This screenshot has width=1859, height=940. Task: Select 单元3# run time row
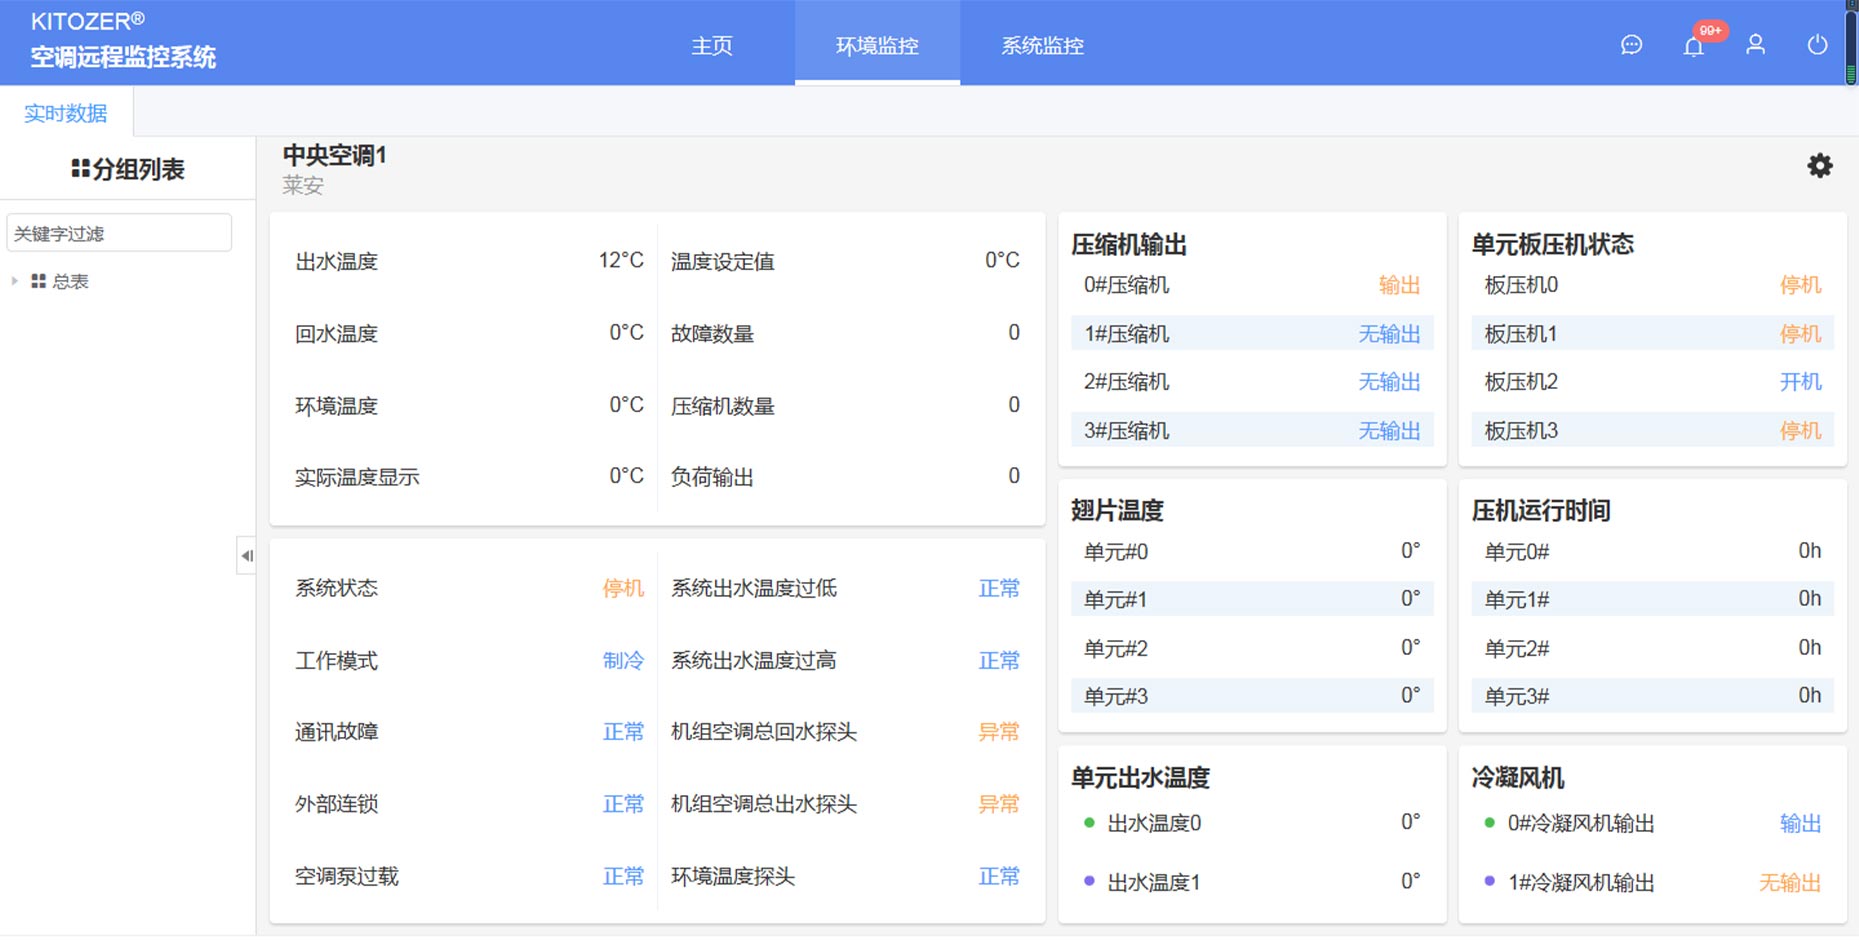click(x=1652, y=697)
